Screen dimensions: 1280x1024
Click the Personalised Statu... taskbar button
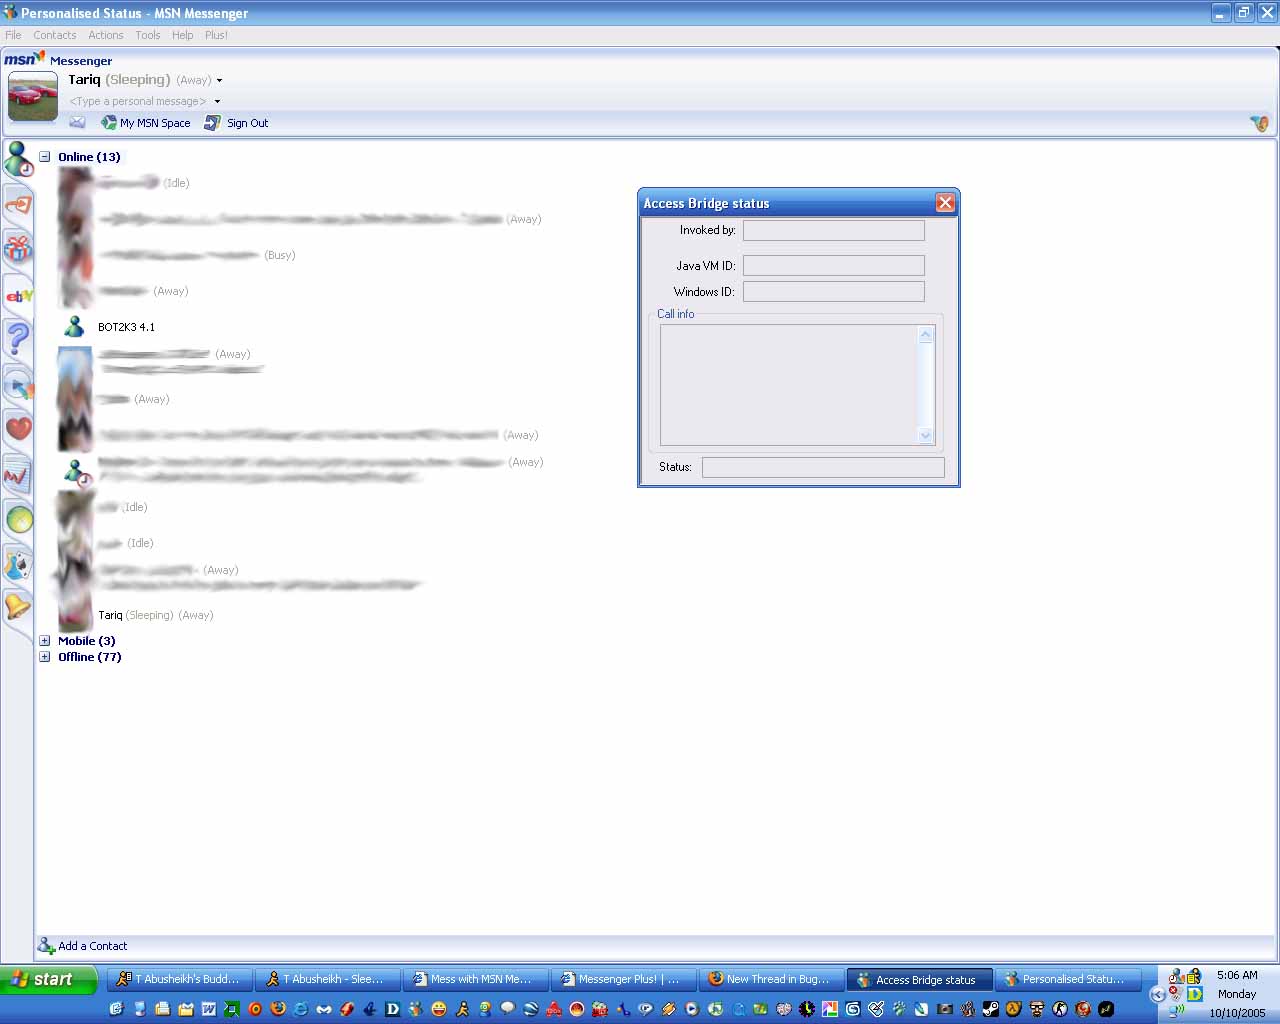tap(1068, 979)
